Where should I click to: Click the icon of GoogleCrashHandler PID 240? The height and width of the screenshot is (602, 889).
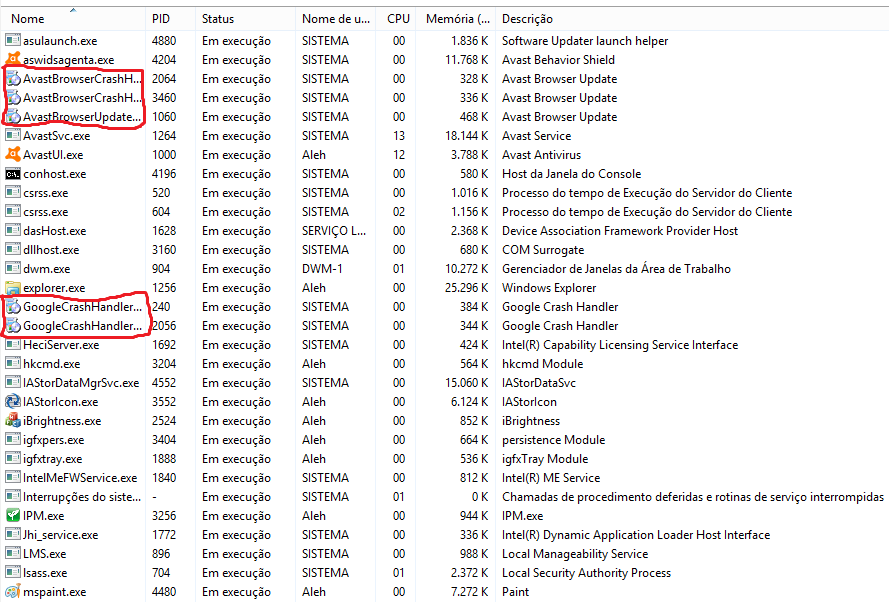[x=12, y=307]
